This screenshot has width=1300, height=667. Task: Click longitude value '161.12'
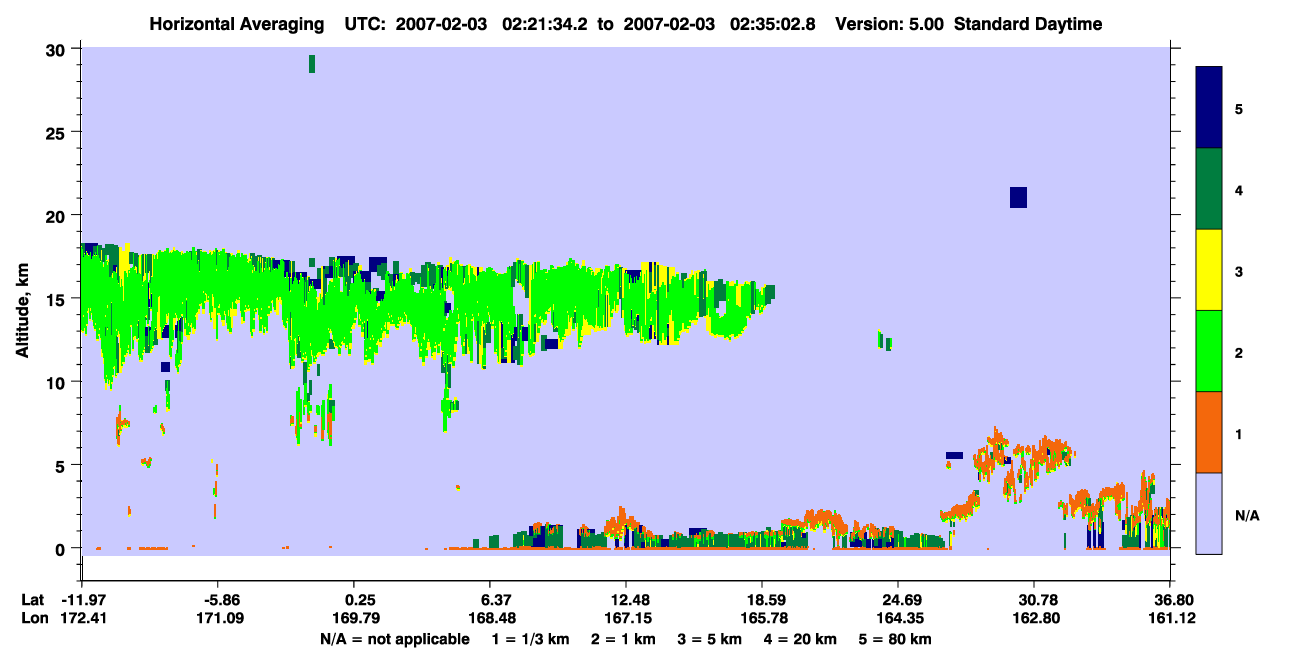(x=1173, y=618)
